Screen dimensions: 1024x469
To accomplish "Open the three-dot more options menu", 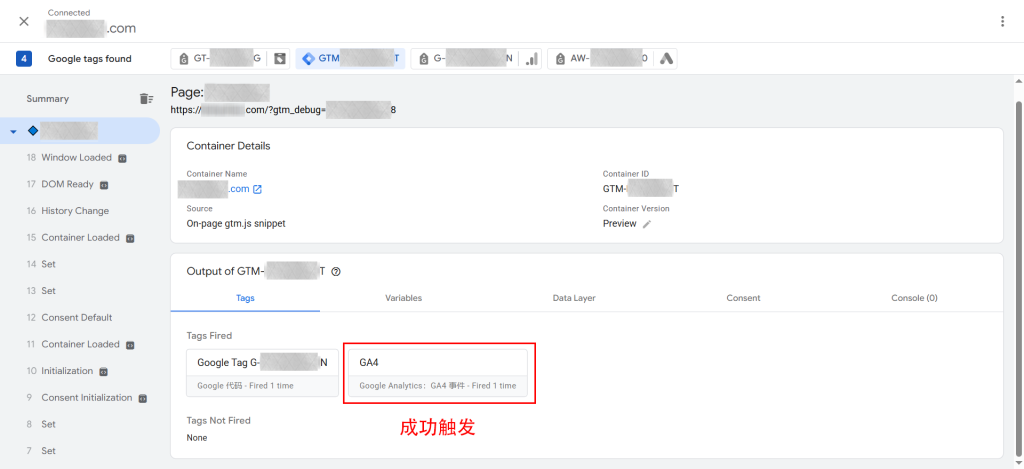I will [1002, 22].
